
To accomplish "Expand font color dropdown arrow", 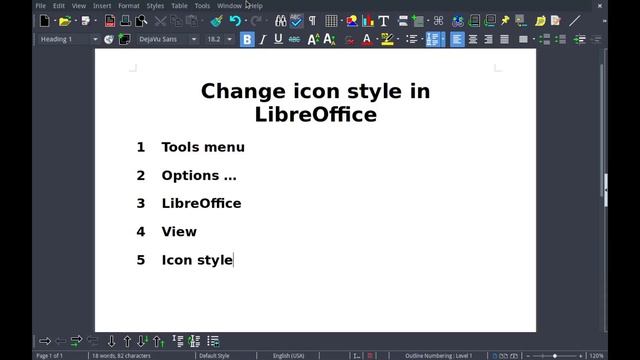I will (377, 39).
